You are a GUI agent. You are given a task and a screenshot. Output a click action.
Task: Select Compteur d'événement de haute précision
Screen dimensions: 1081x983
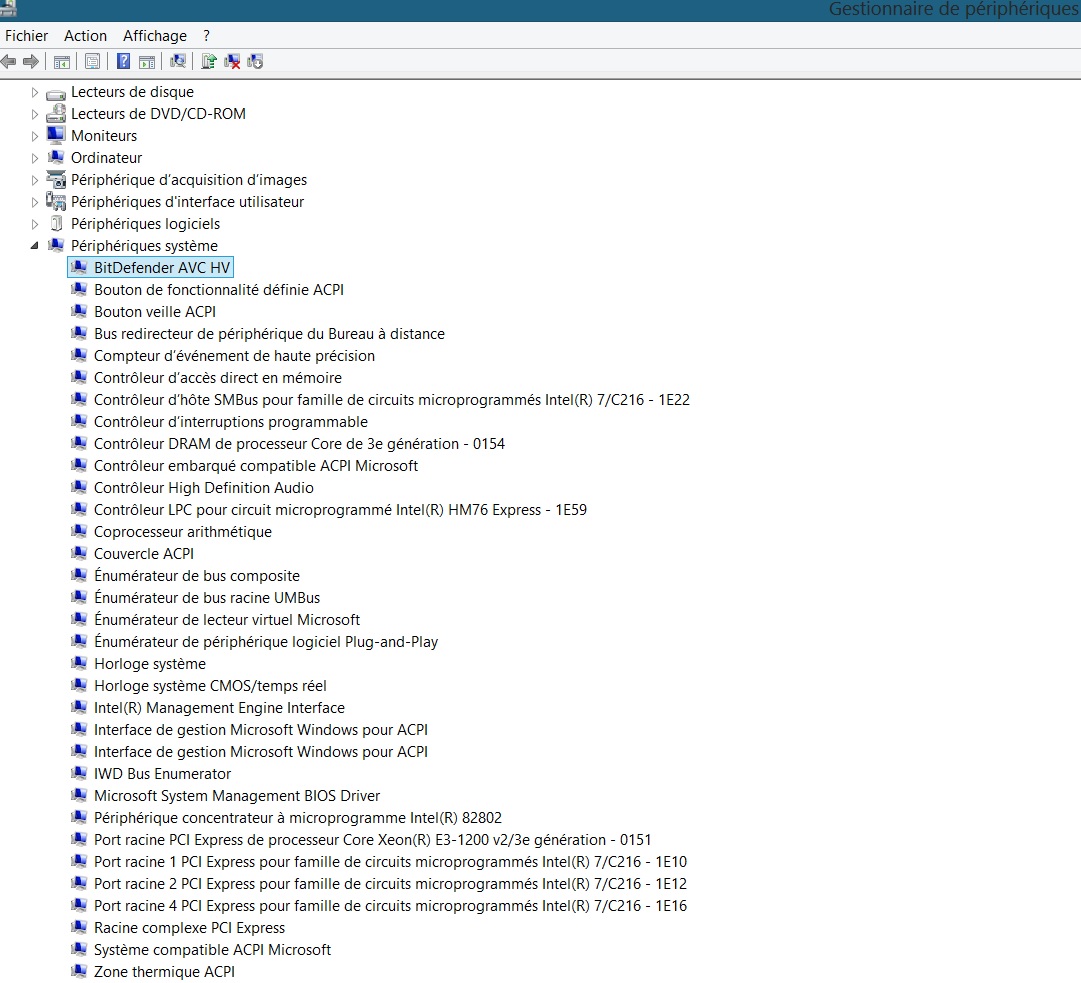point(234,356)
